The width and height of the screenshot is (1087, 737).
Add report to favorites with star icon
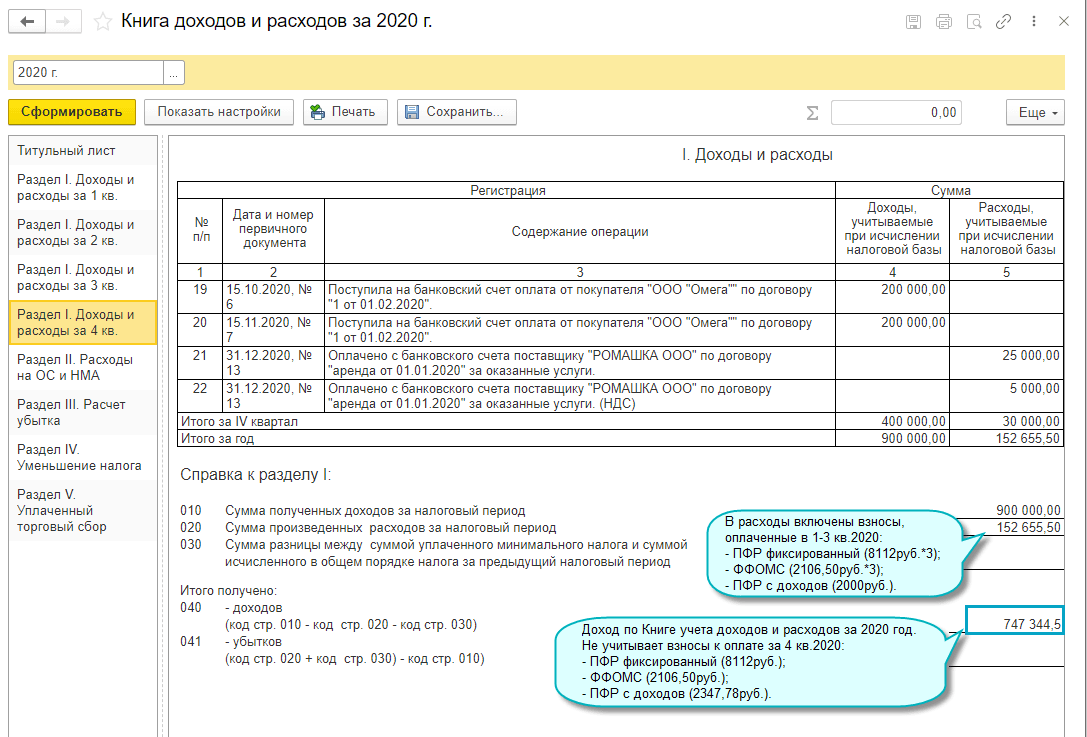pyautogui.click(x=103, y=22)
